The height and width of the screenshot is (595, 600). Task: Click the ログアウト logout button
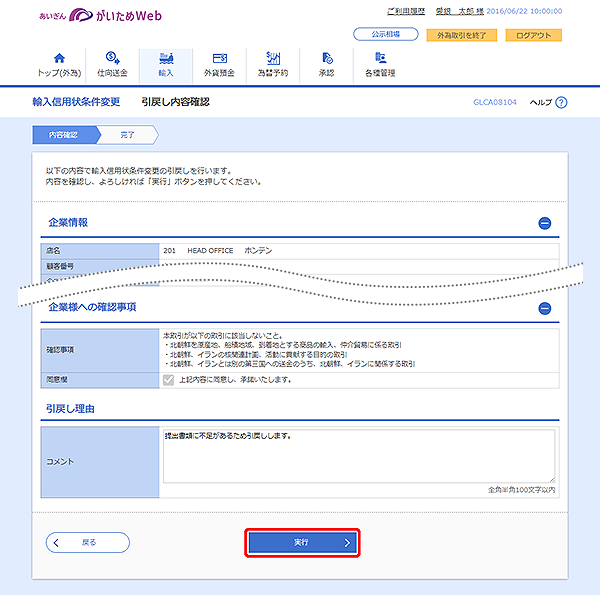(x=533, y=35)
